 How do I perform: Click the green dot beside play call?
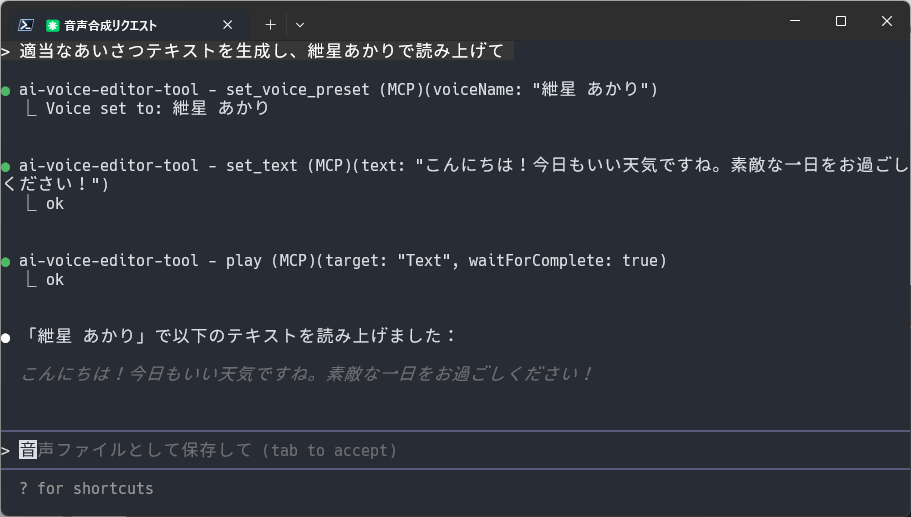point(6,262)
